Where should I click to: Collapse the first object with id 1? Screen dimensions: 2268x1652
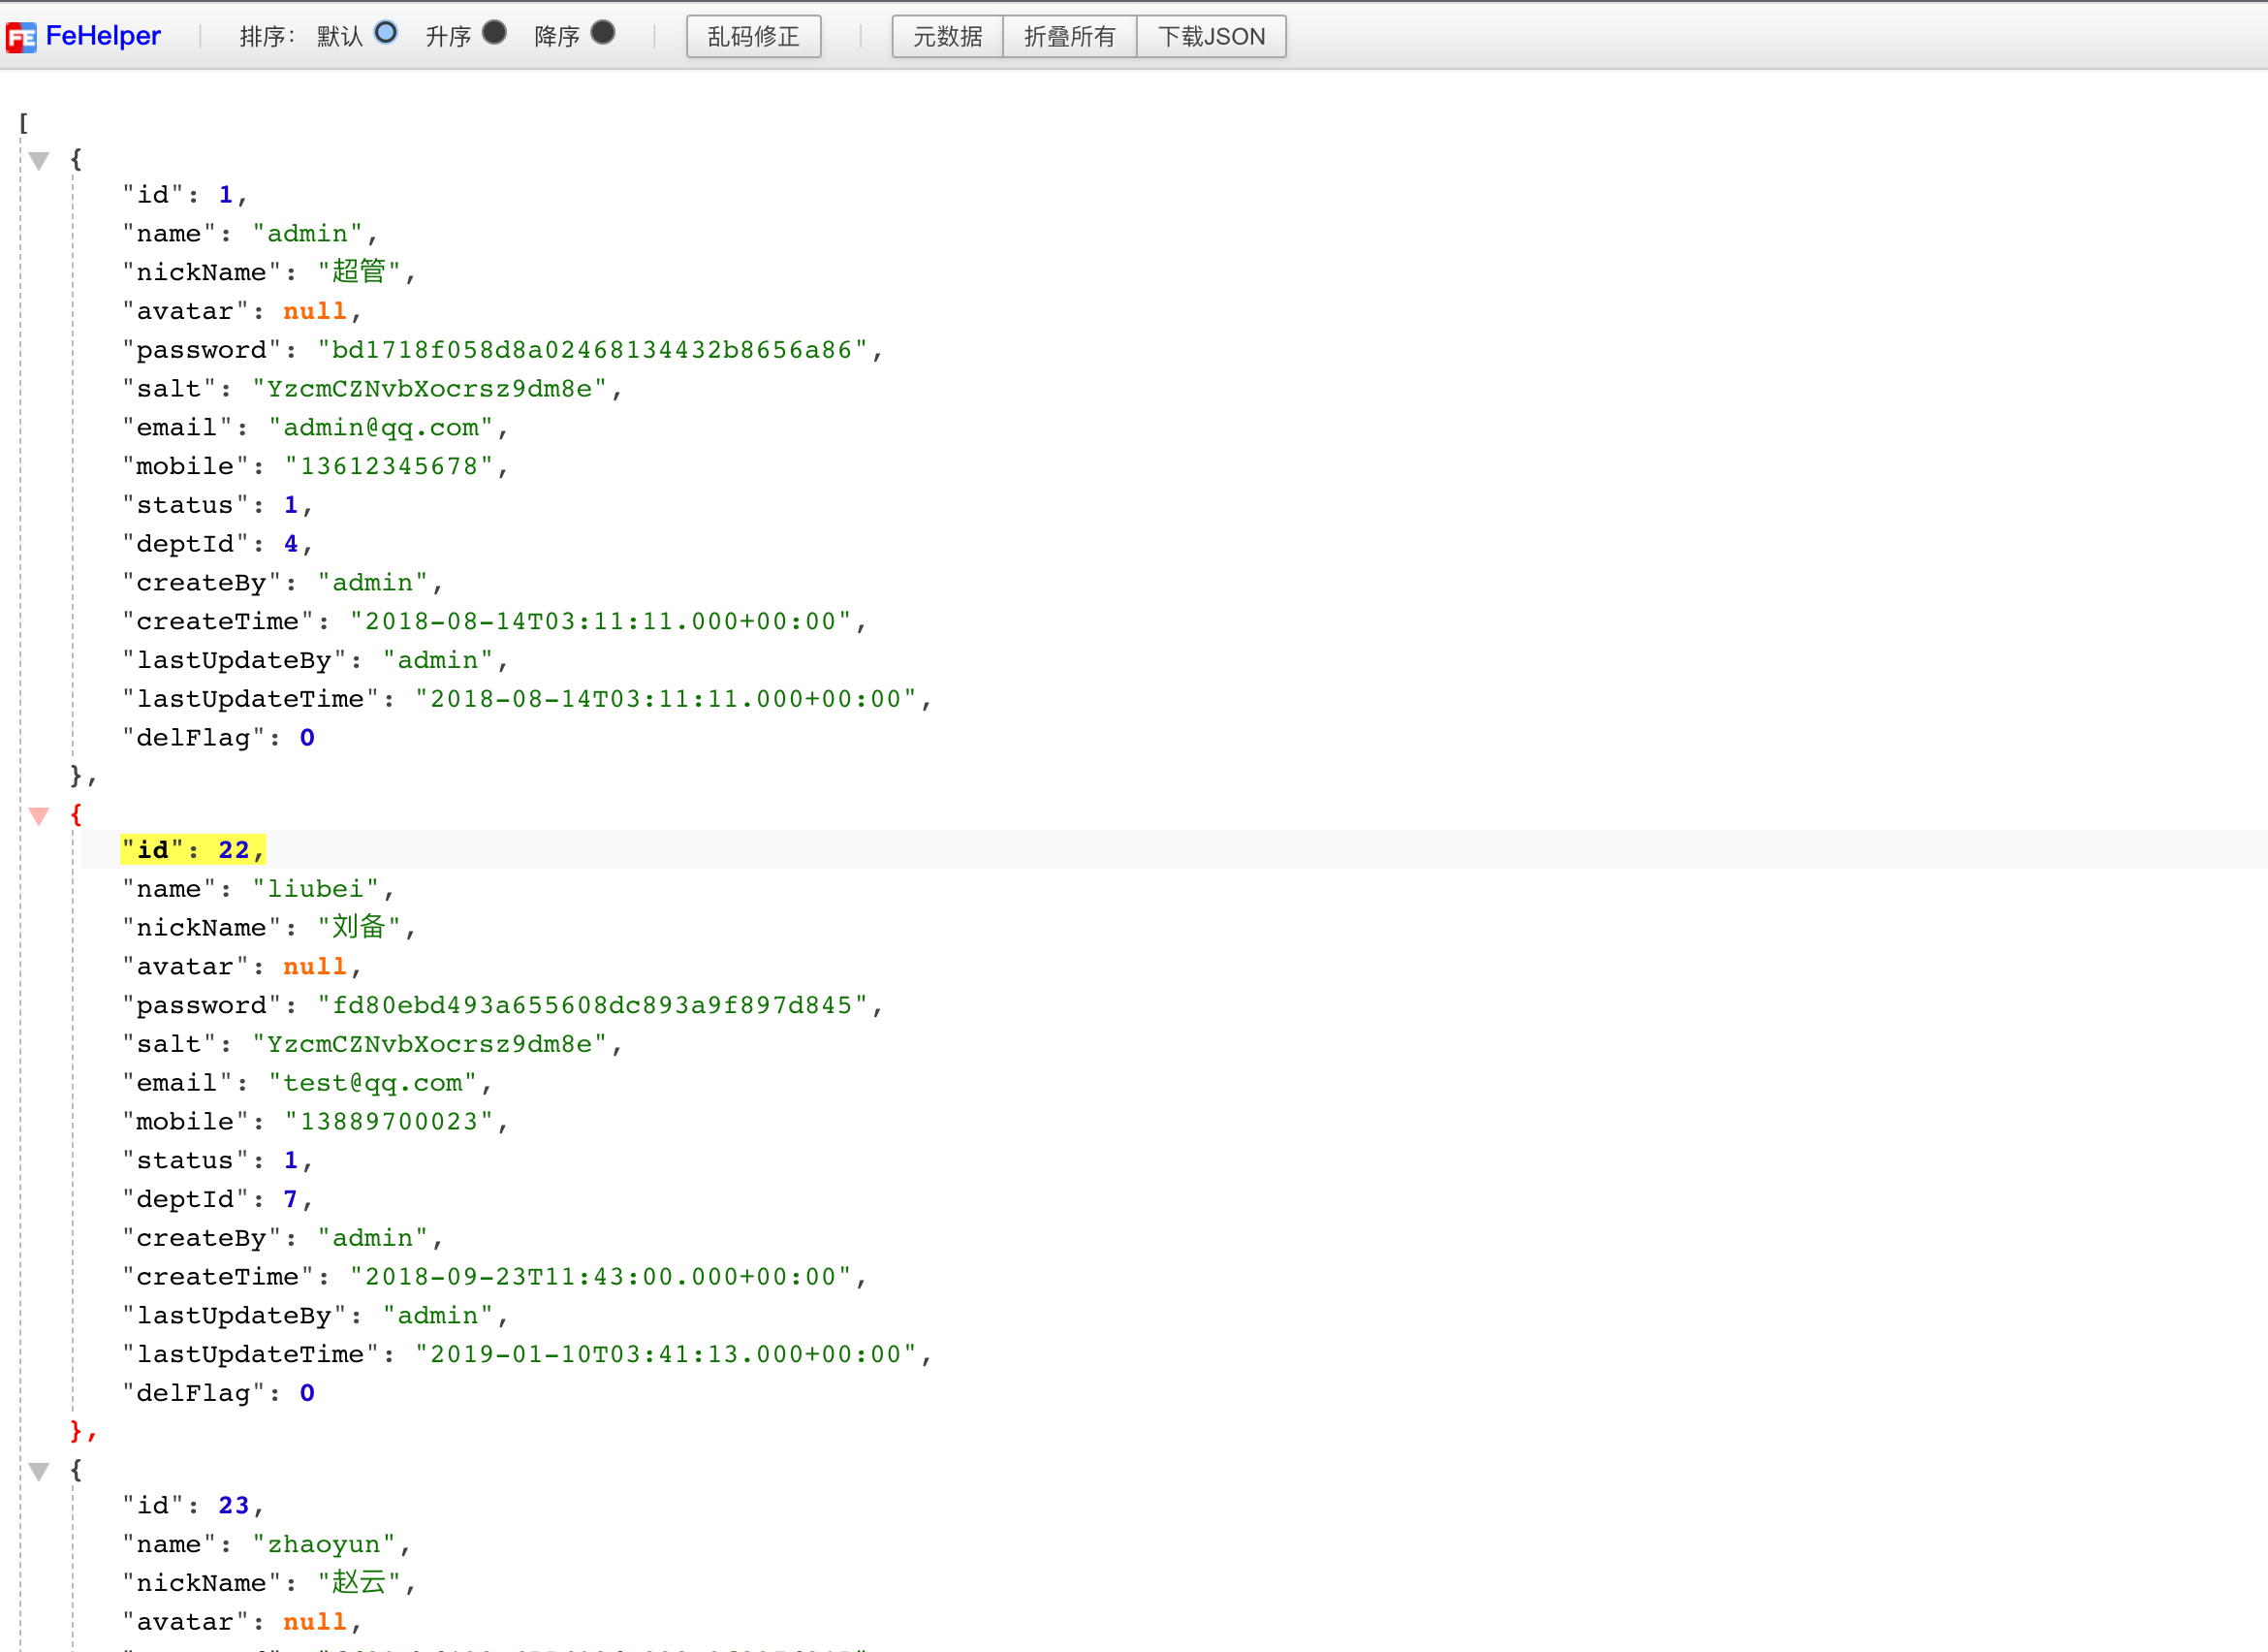click(x=39, y=160)
